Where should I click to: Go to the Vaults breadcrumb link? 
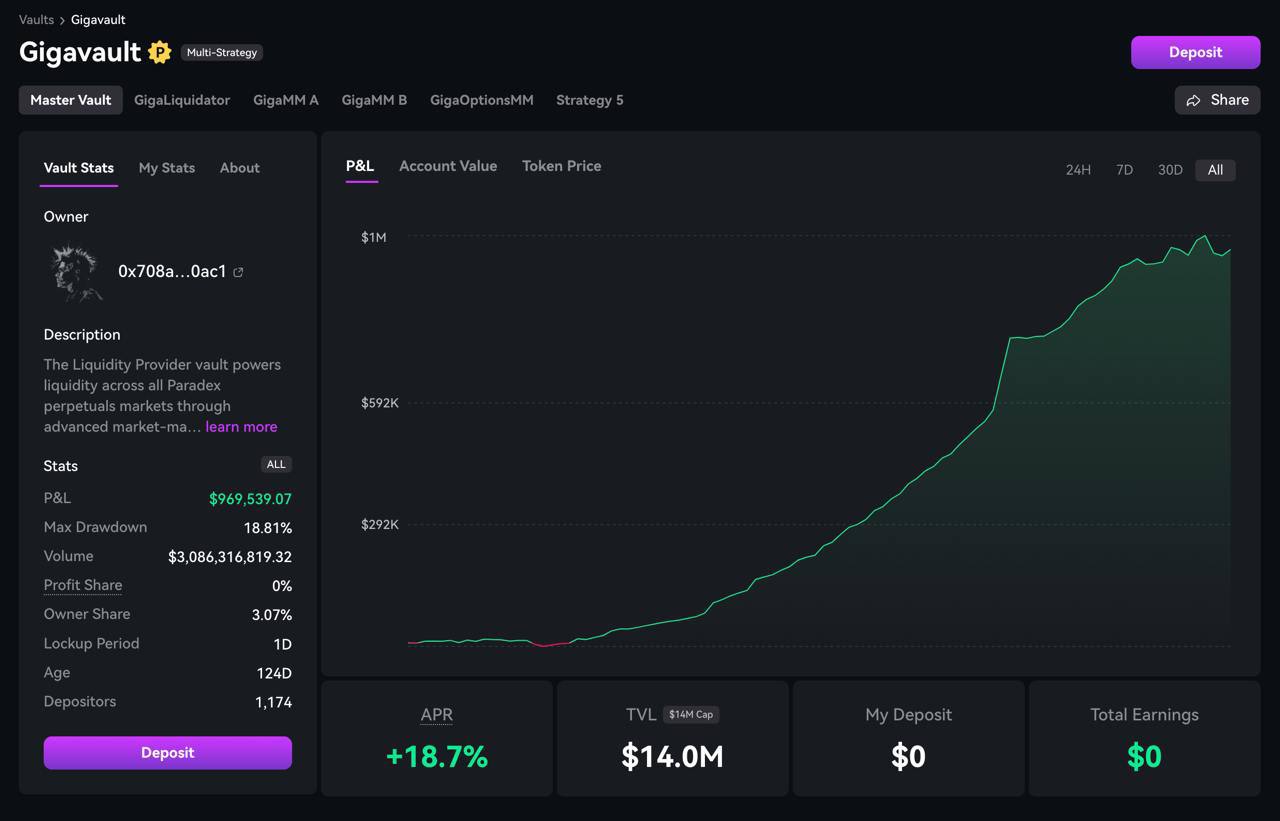36,20
